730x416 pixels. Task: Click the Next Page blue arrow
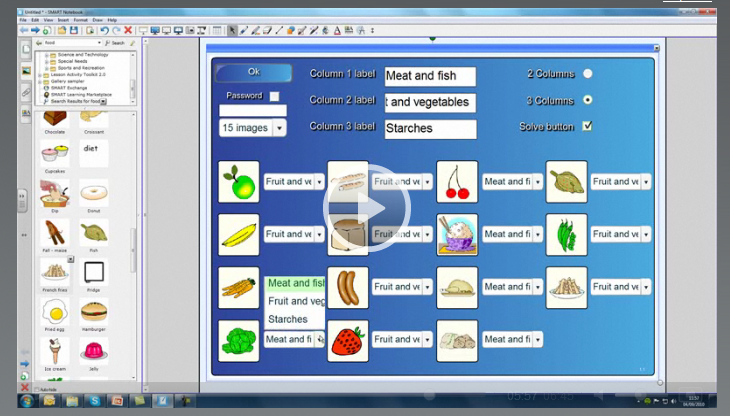pyautogui.click(x=35, y=31)
